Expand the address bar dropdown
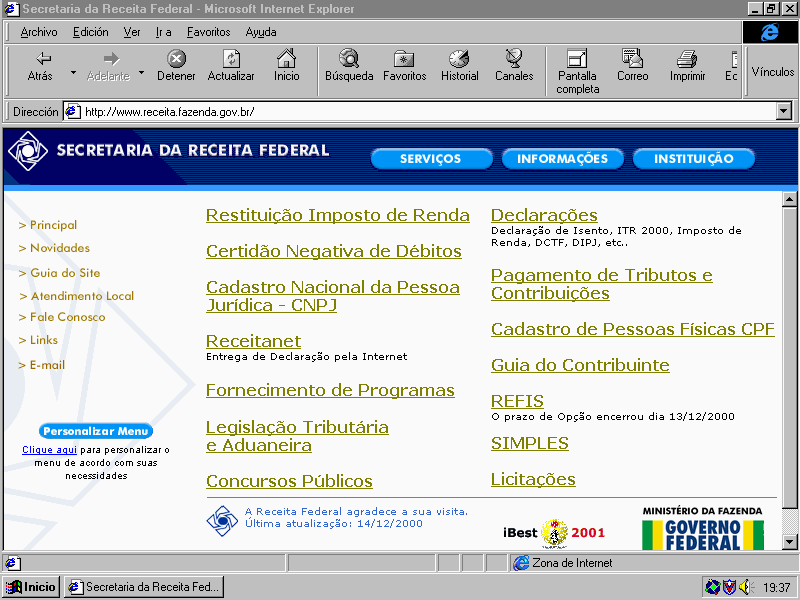 tap(784, 111)
